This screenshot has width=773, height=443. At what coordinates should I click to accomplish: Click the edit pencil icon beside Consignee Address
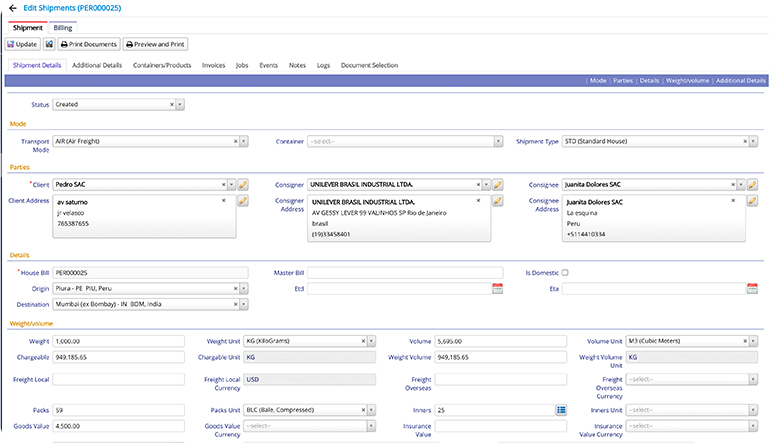tap(752, 201)
